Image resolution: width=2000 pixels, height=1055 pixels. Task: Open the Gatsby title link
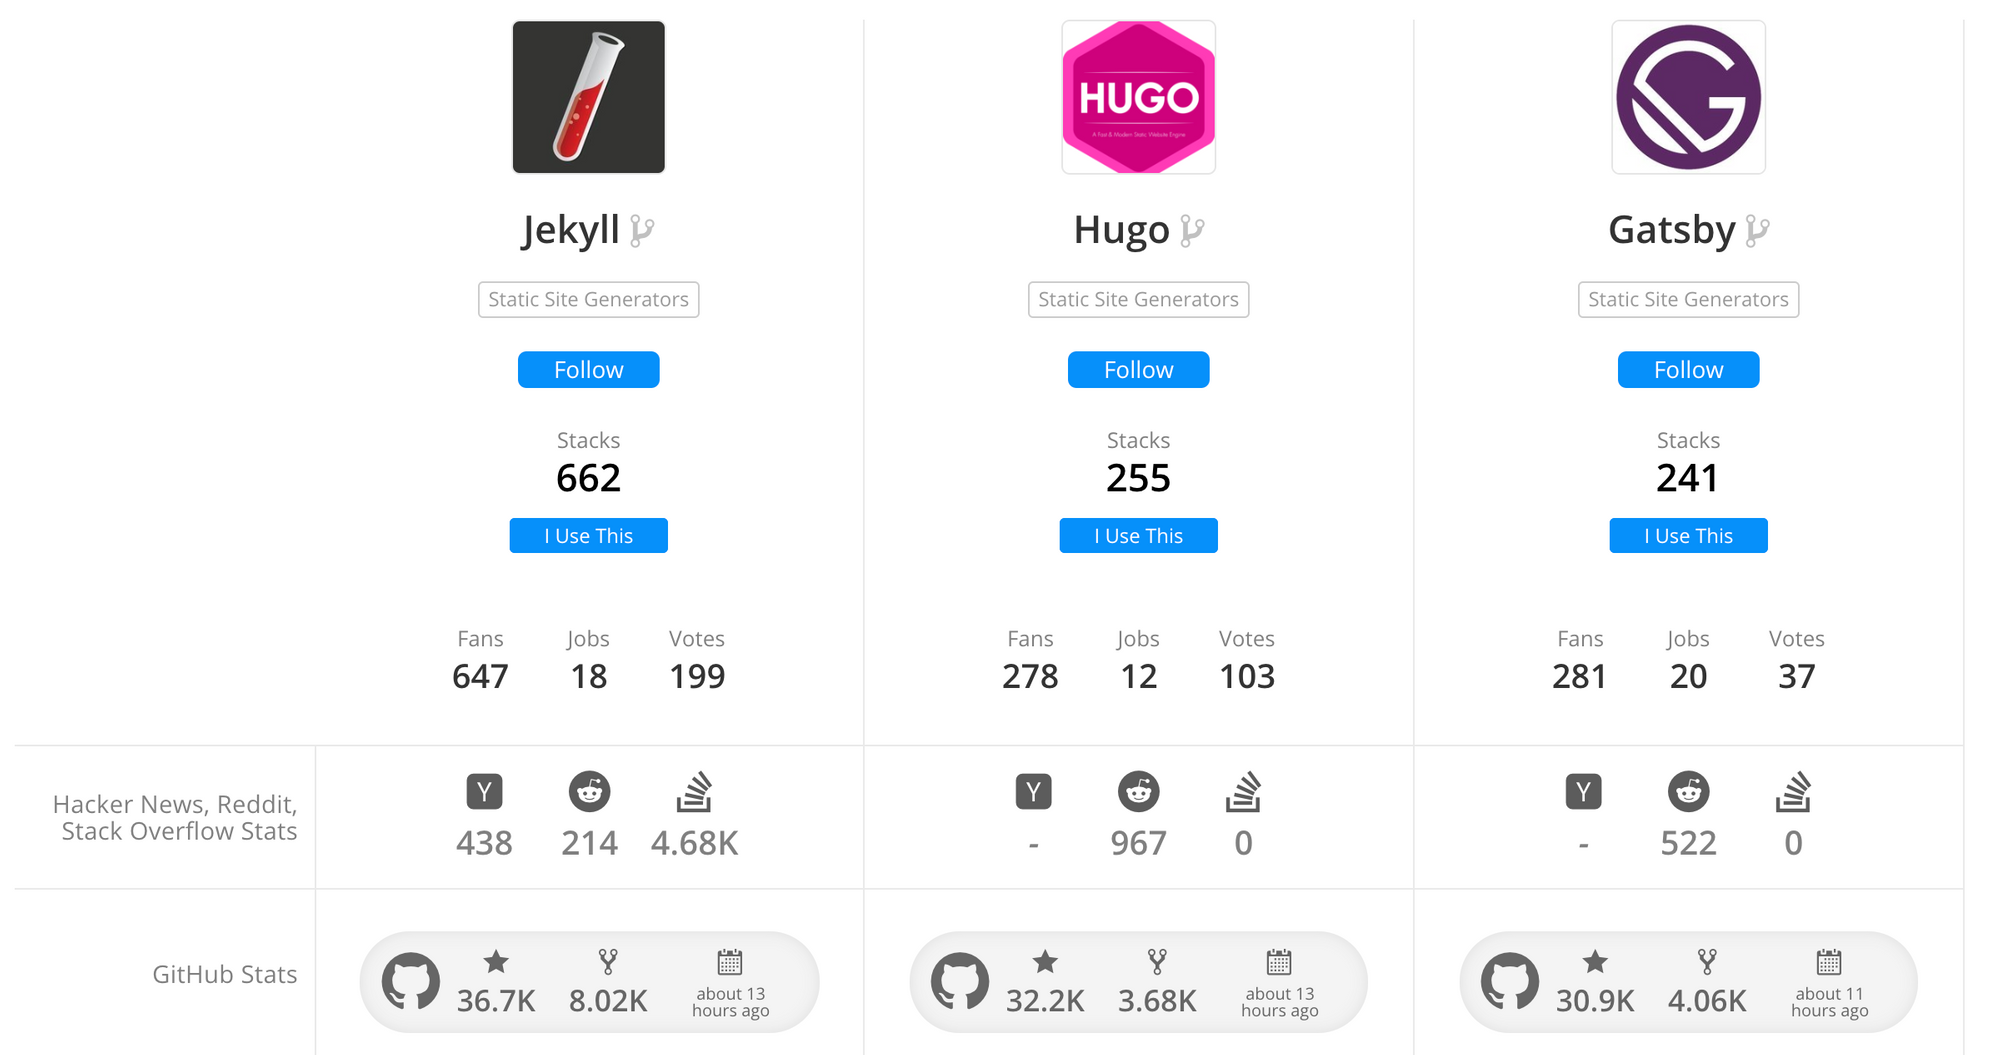[1671, 230]
